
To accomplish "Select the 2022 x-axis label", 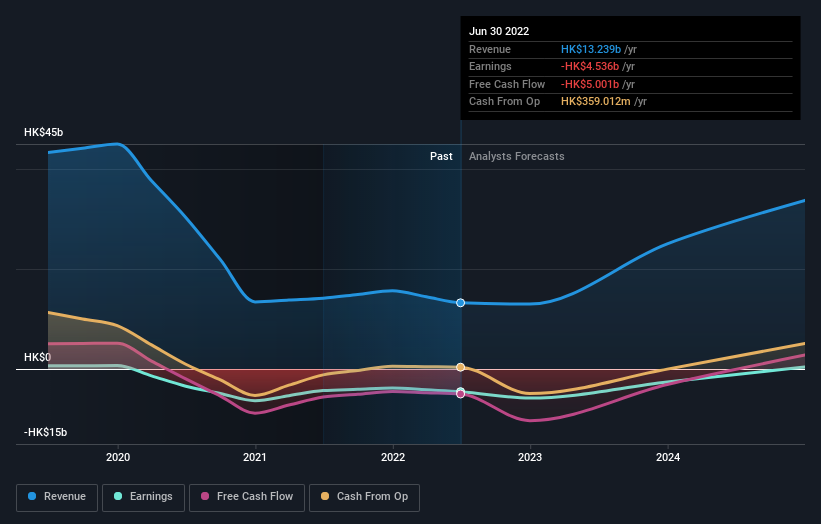I will tap(393, 458).
